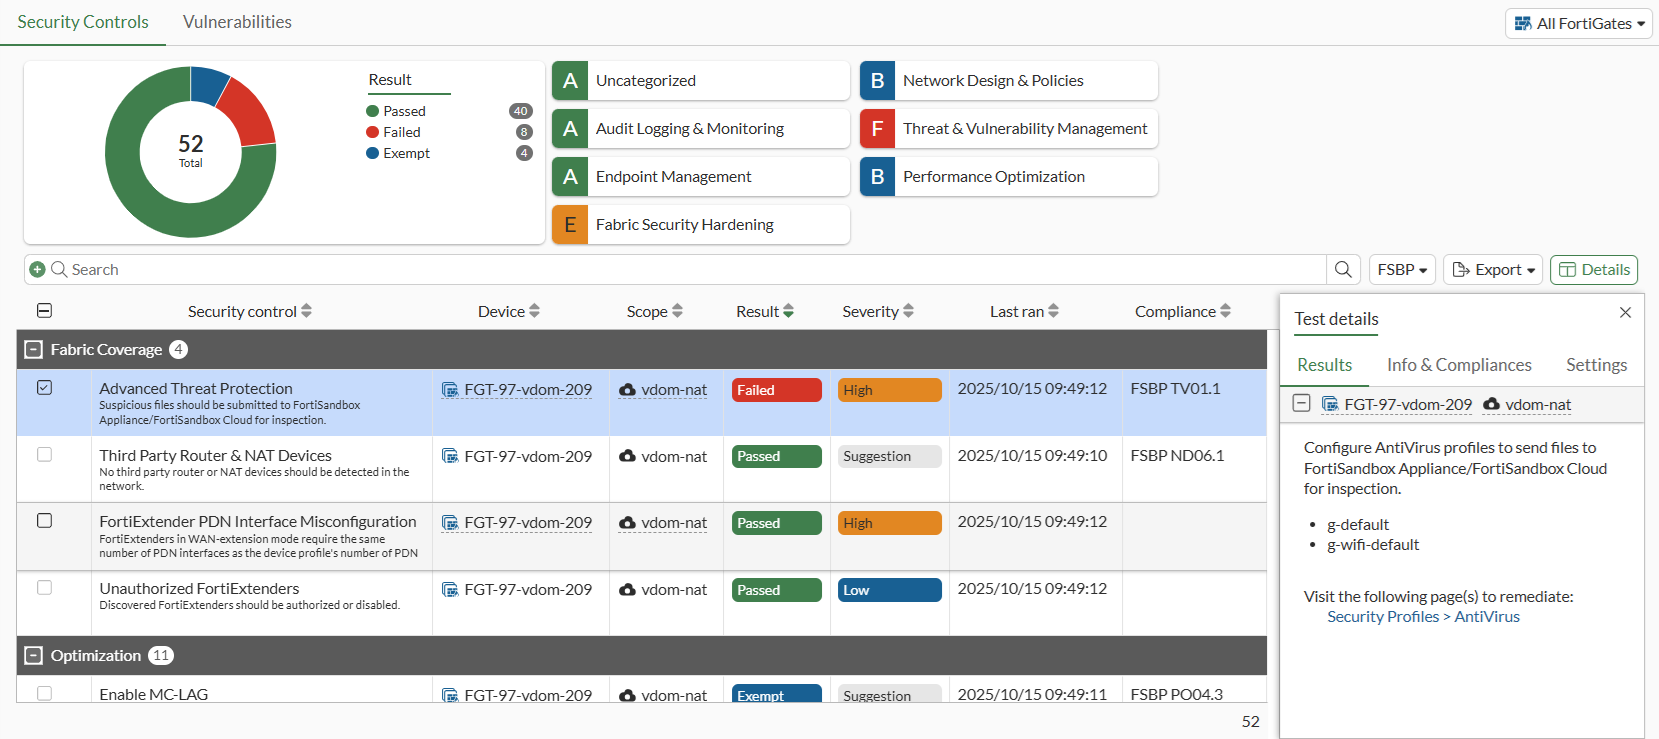Viewport: 1659px width, 739px height.
Task: Click the FGT-97-vdom-209 device icon in details
Action: point(1330,404)
